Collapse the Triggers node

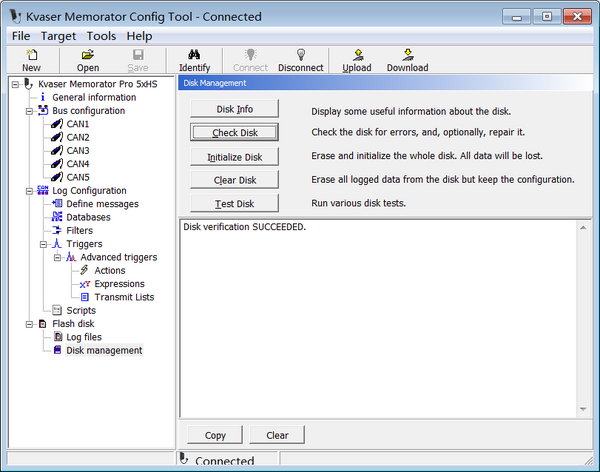43,244
